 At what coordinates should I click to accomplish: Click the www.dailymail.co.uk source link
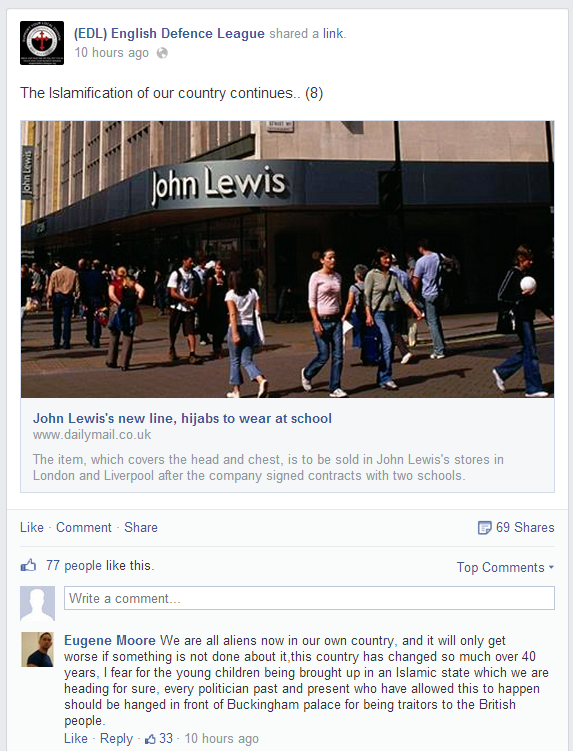92,434
